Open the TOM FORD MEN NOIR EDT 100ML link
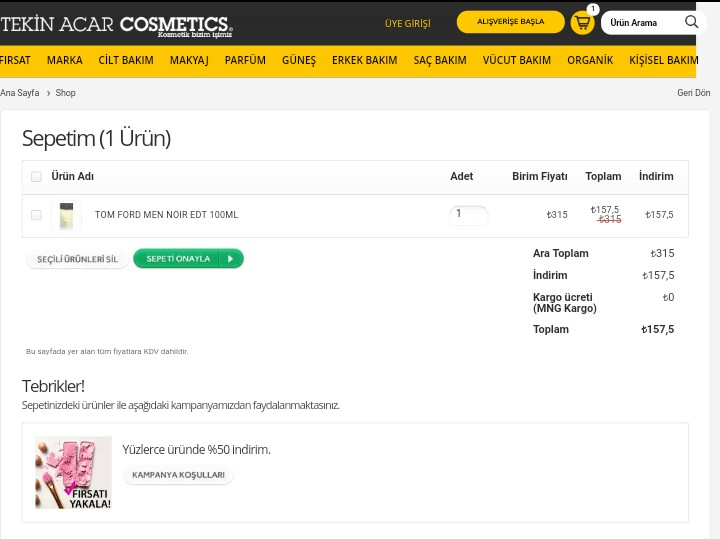This screenshot has width=720, height=539. [x=166, y=215]
